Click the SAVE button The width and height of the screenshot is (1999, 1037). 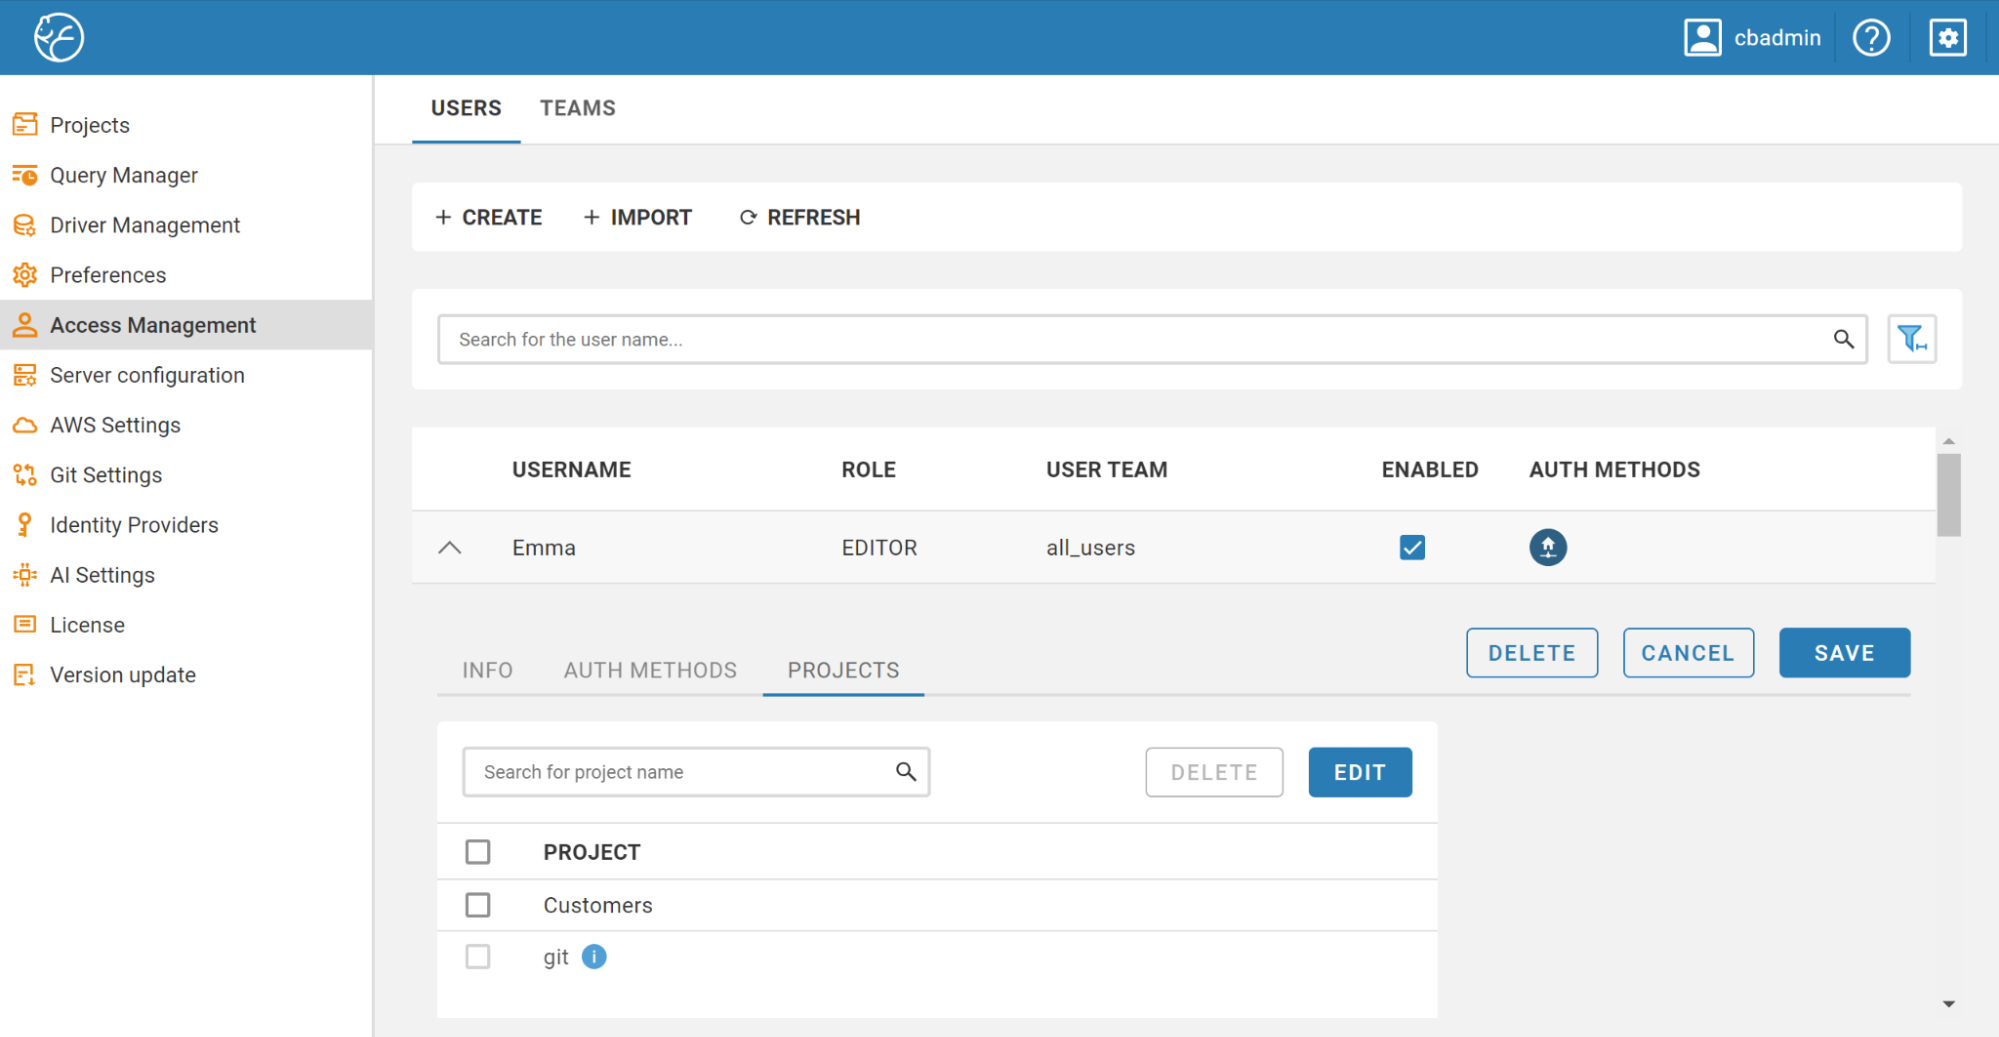point(1844,653)
